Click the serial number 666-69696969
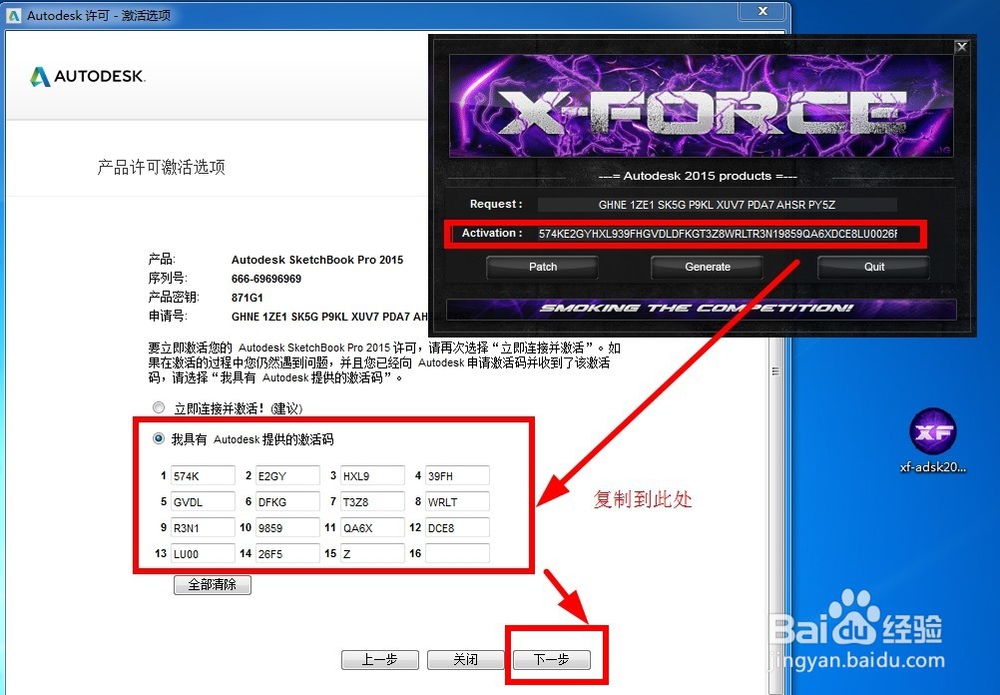This screenshot has width=1000, height=695. 266,279
